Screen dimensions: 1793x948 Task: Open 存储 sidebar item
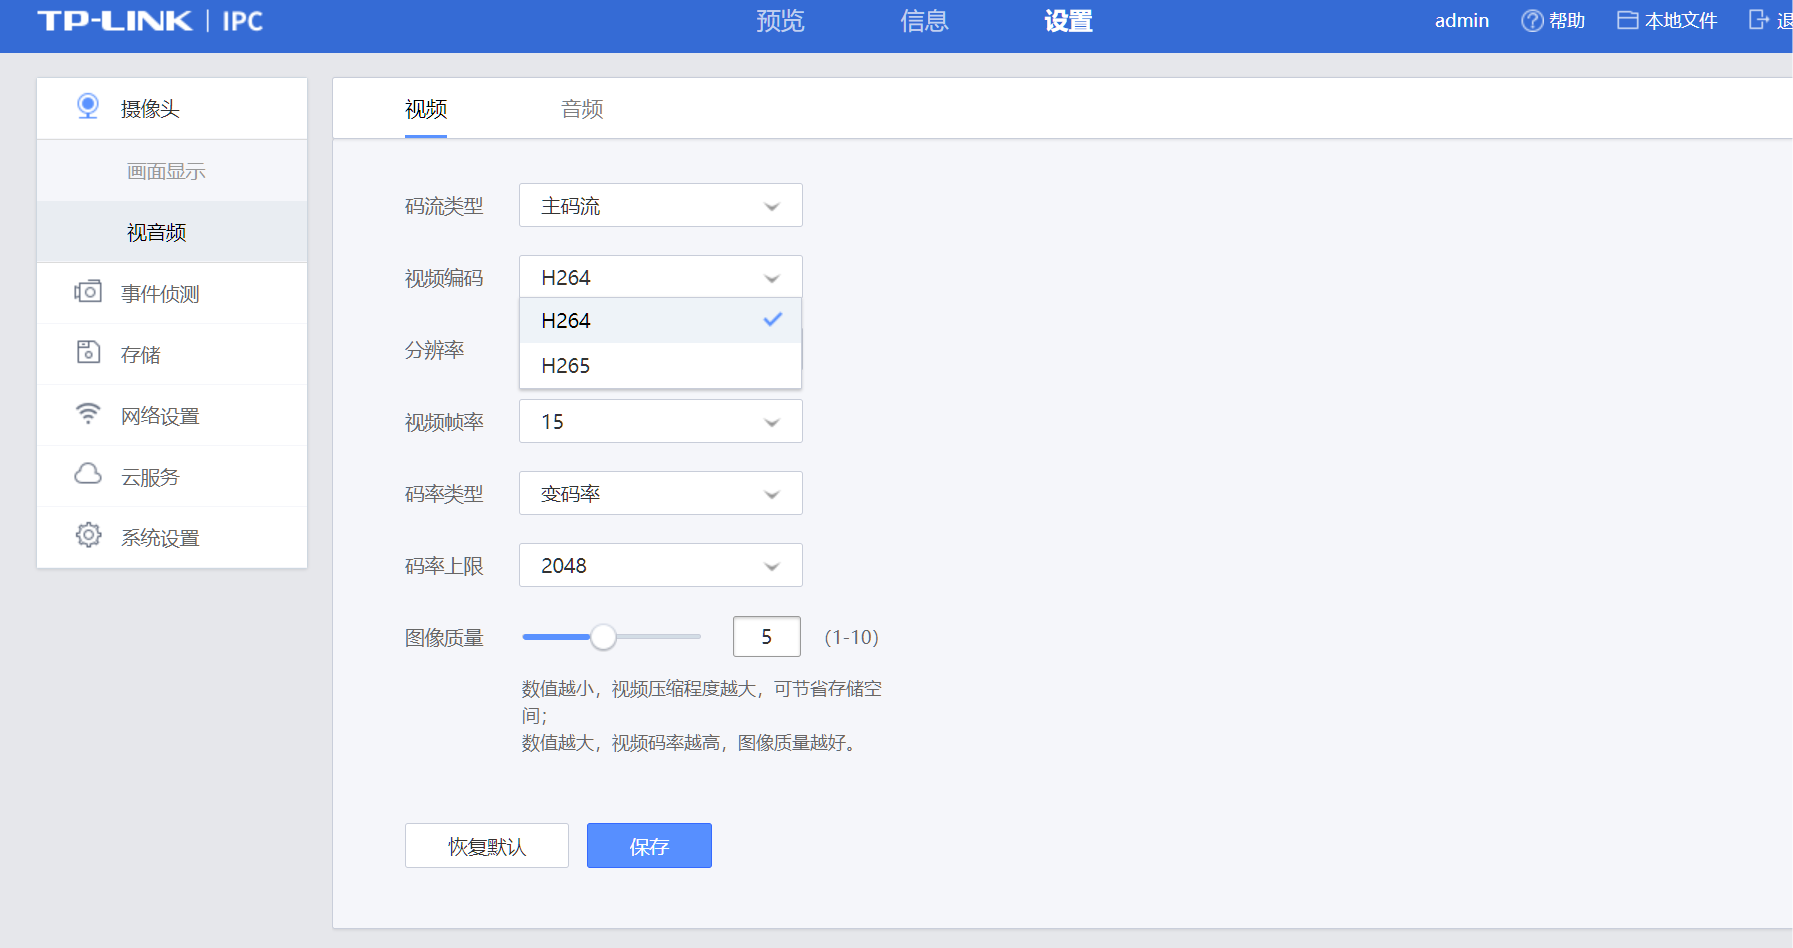(172, 354)
